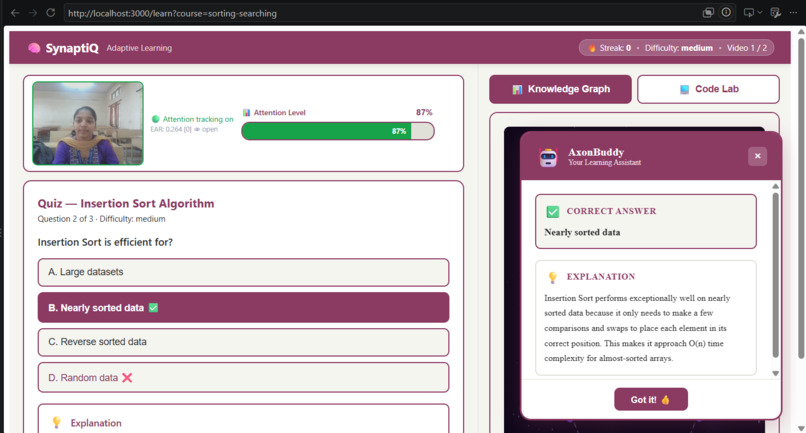Click the AxonBuddy explanation paragraph

pos(637,328)
